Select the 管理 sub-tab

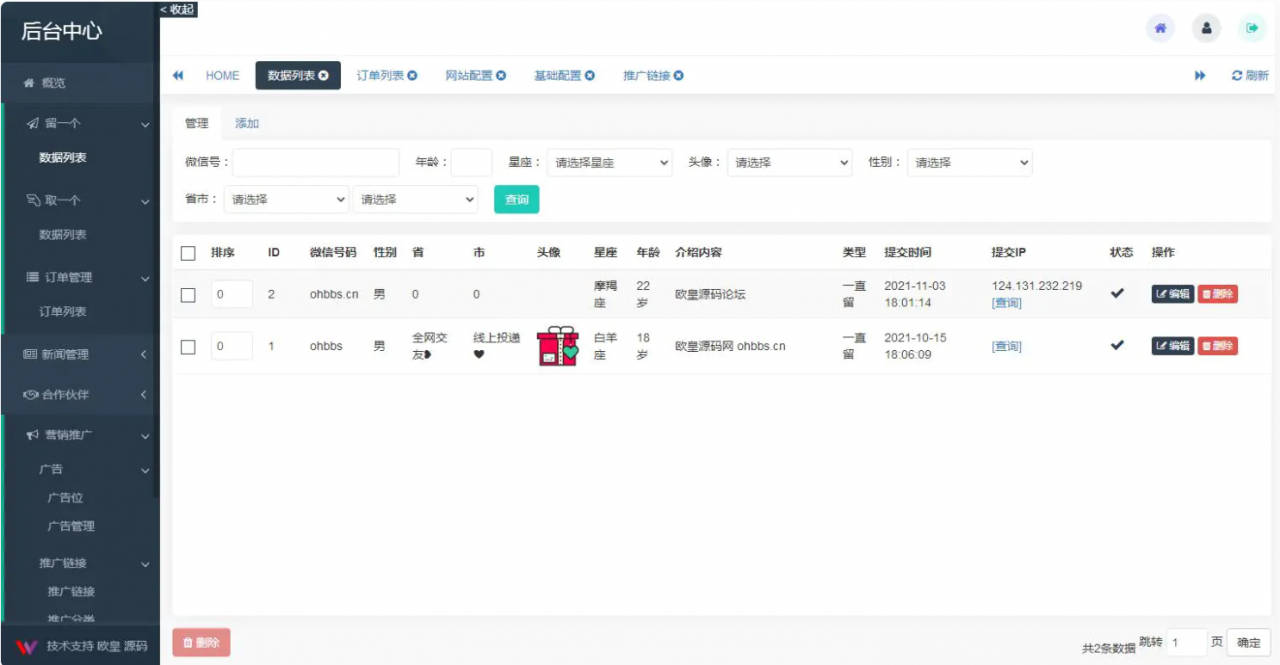197,123
